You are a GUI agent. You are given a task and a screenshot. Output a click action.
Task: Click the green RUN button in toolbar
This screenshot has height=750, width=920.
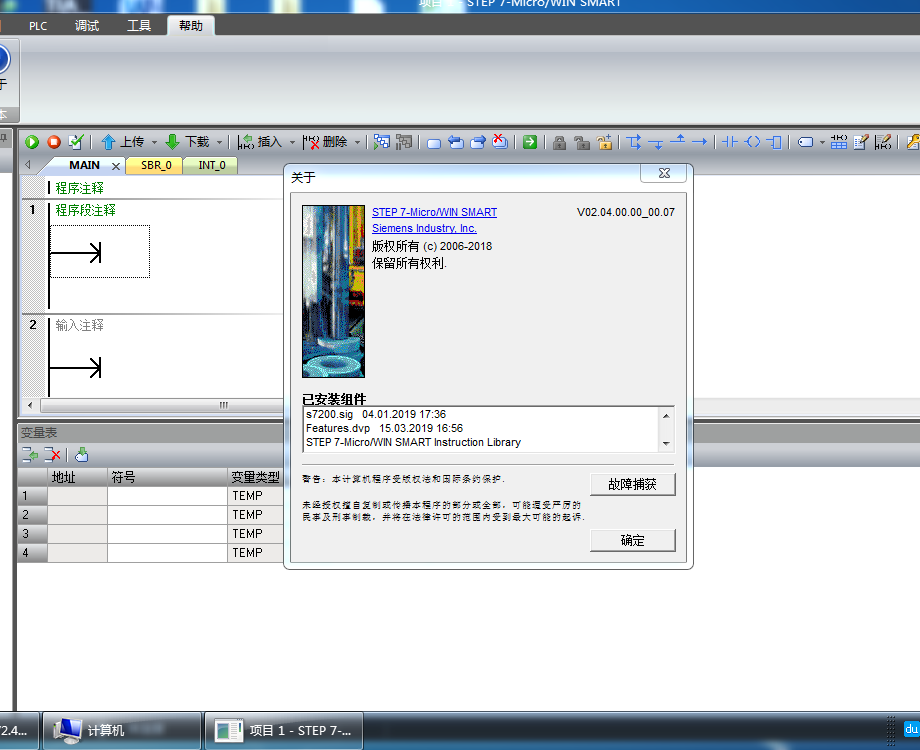coord(32,142)
